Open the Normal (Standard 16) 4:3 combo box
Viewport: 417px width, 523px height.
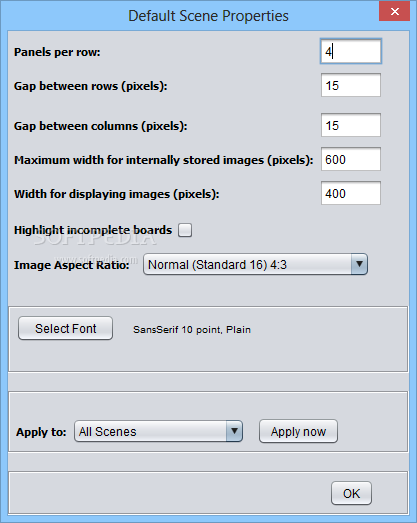point(255,264)
